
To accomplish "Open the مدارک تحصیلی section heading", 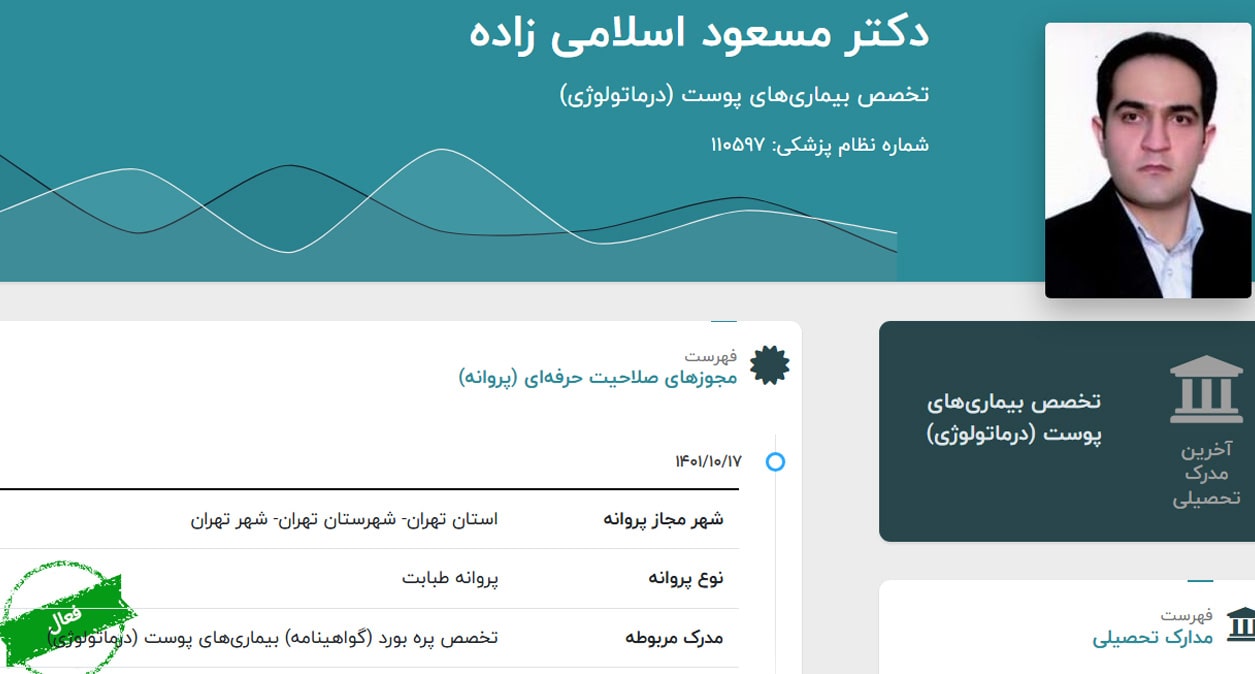I will [1152, 636].
